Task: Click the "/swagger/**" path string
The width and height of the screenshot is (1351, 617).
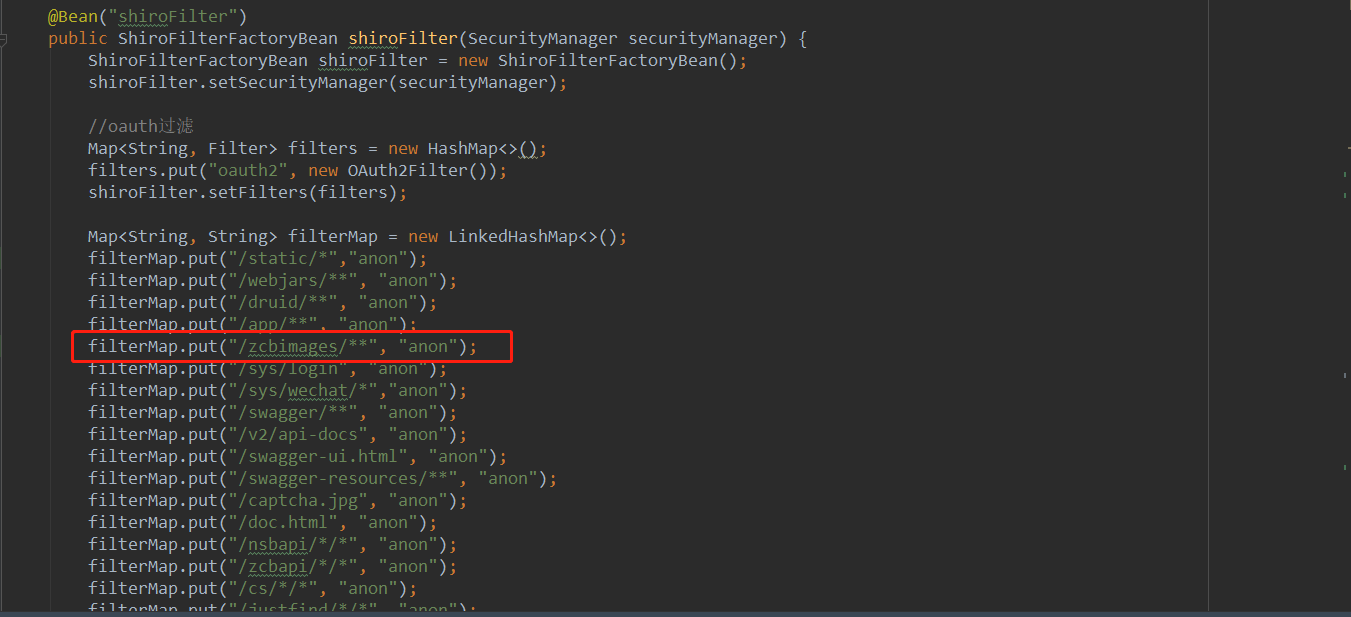Action: (x=293, y=413)
